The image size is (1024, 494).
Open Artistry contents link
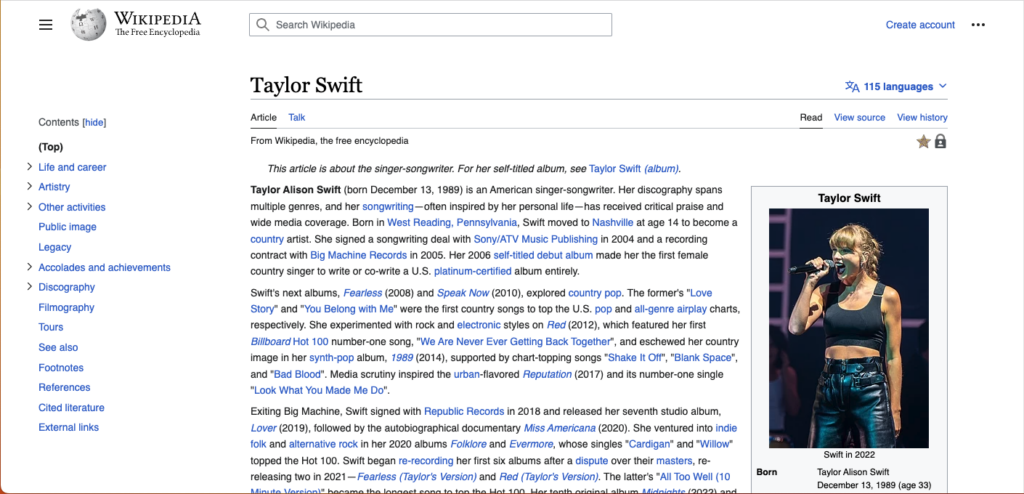54,186
